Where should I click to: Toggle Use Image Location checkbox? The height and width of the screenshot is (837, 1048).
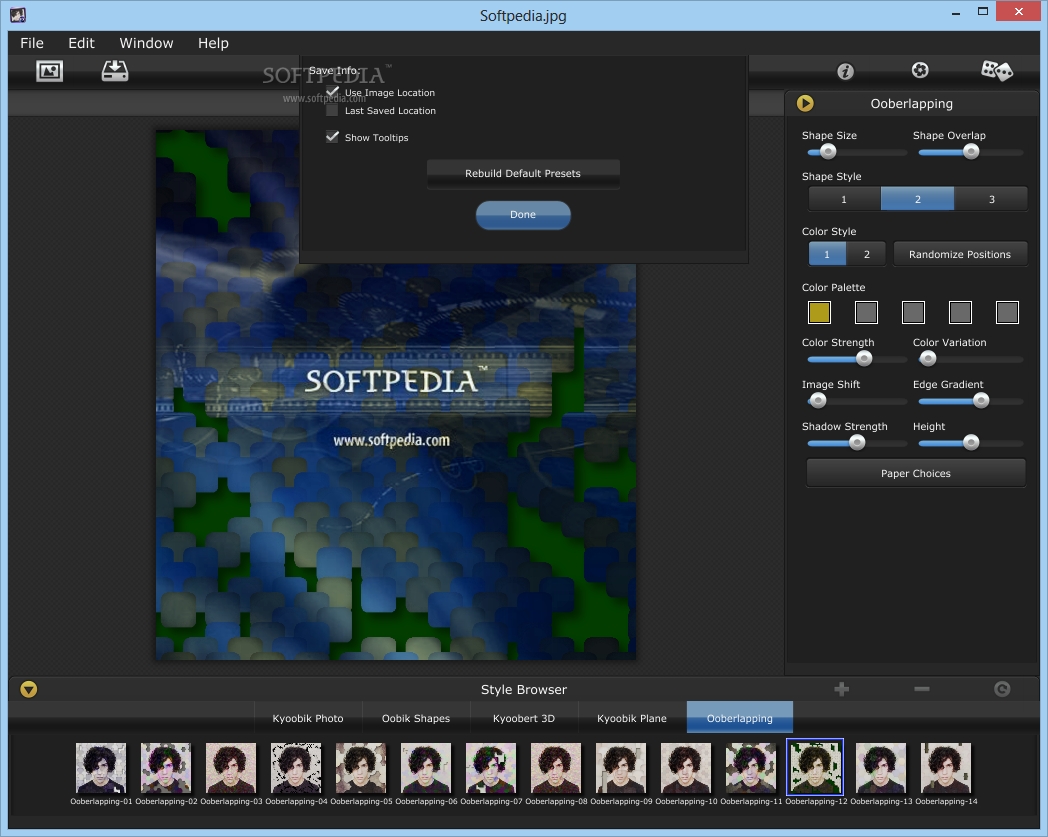click(x=332, y=92)
